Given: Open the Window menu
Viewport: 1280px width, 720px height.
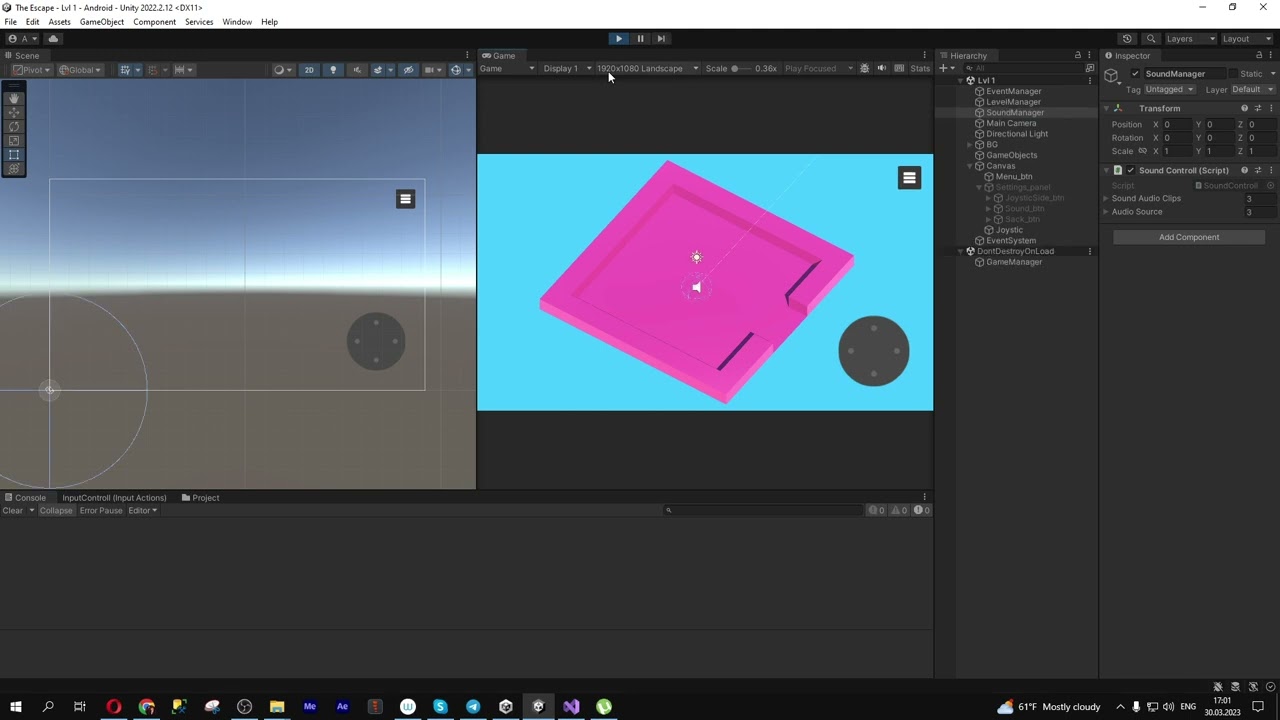Looking at the screenshot, I should point(237,22).
